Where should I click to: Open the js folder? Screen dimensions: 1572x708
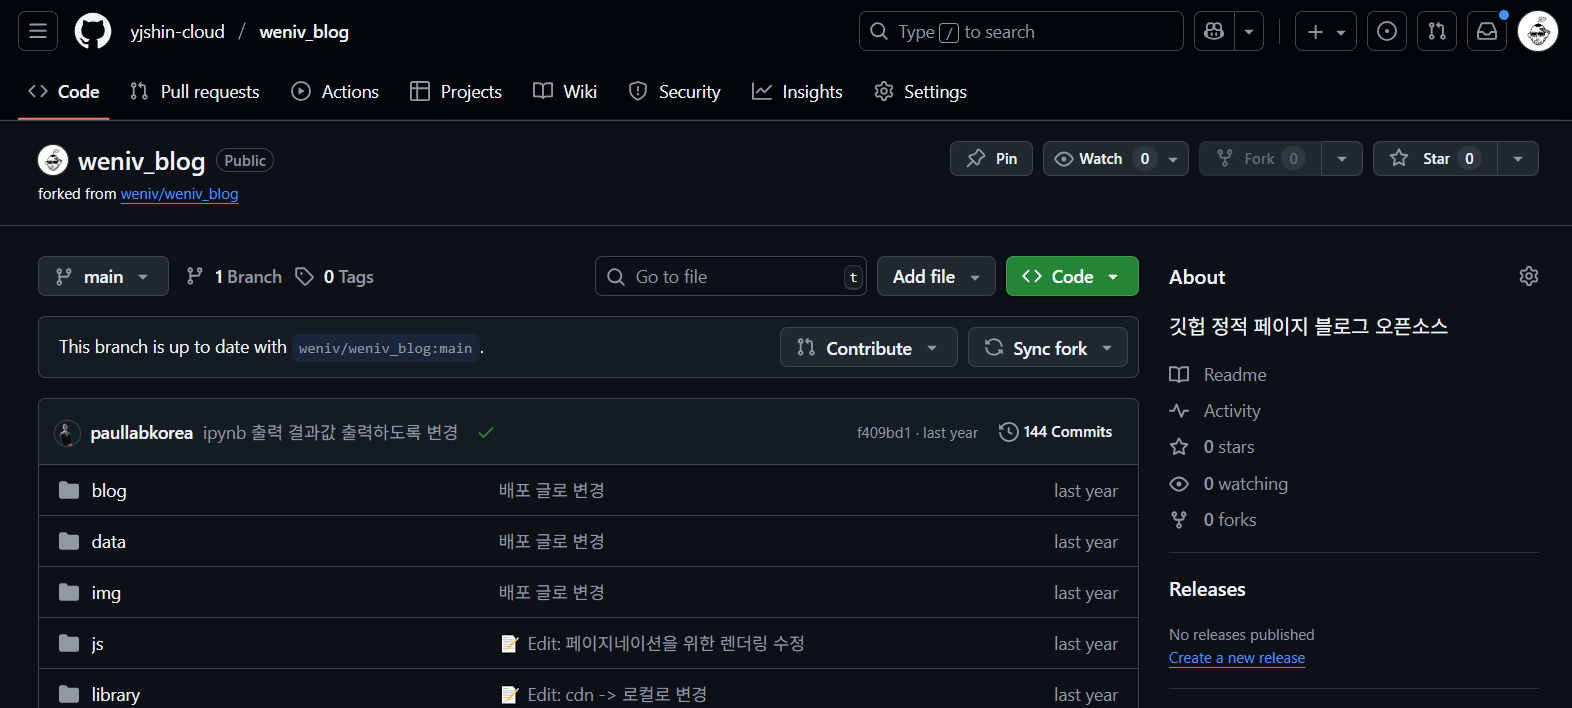point(97,643)
